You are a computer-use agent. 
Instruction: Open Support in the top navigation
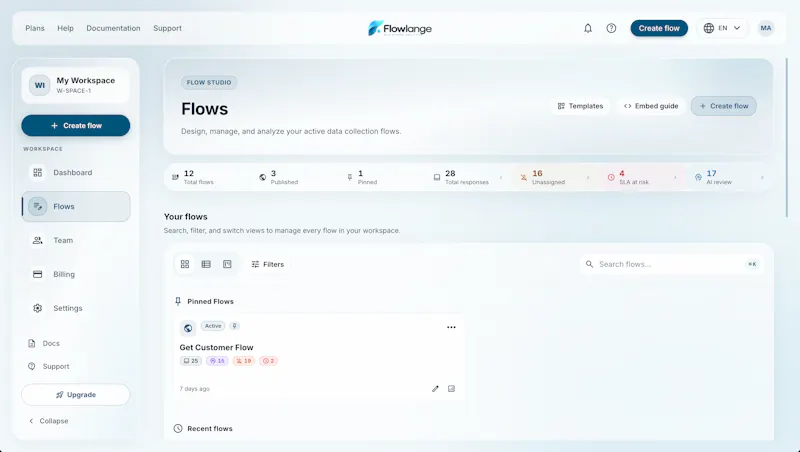(167, 28)
